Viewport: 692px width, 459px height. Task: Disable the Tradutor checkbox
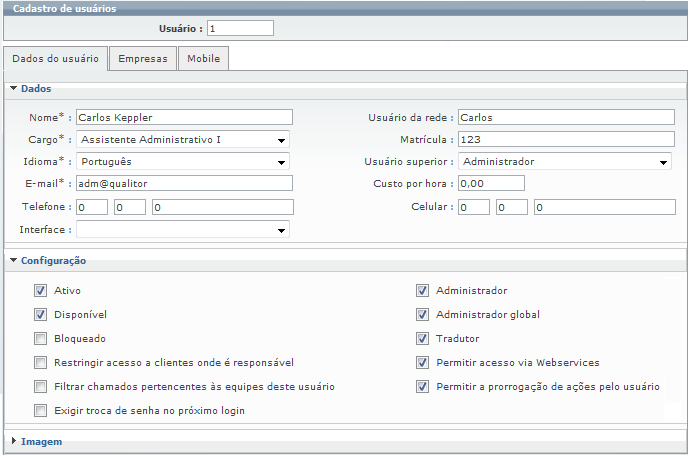coord(423,339)
